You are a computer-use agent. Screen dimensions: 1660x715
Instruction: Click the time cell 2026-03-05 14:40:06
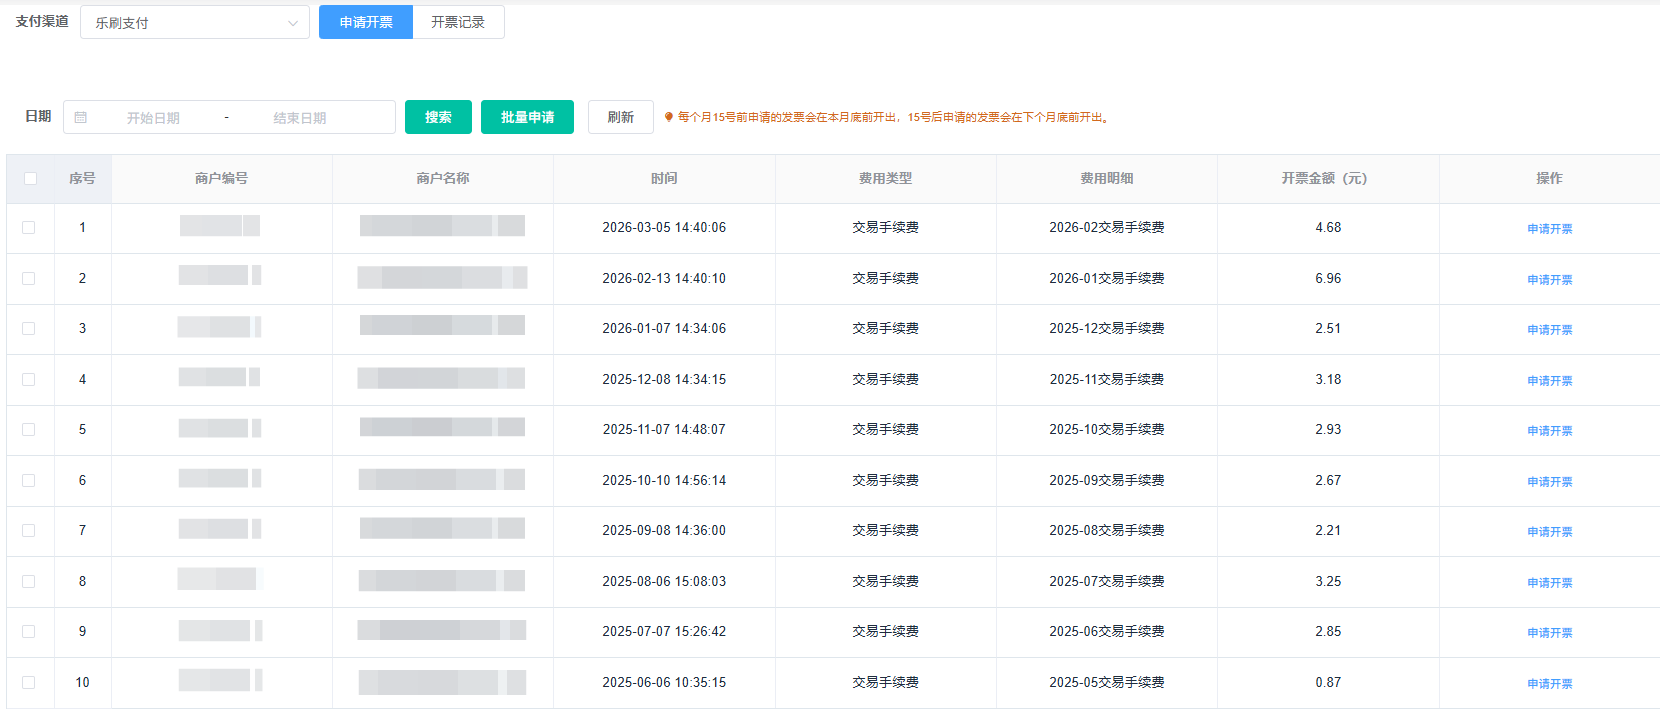click(x=664, y=228)
